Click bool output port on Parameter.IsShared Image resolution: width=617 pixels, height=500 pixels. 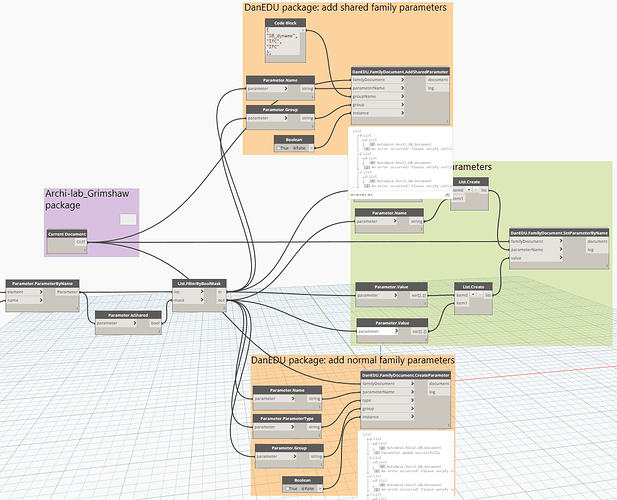[155, 323]
